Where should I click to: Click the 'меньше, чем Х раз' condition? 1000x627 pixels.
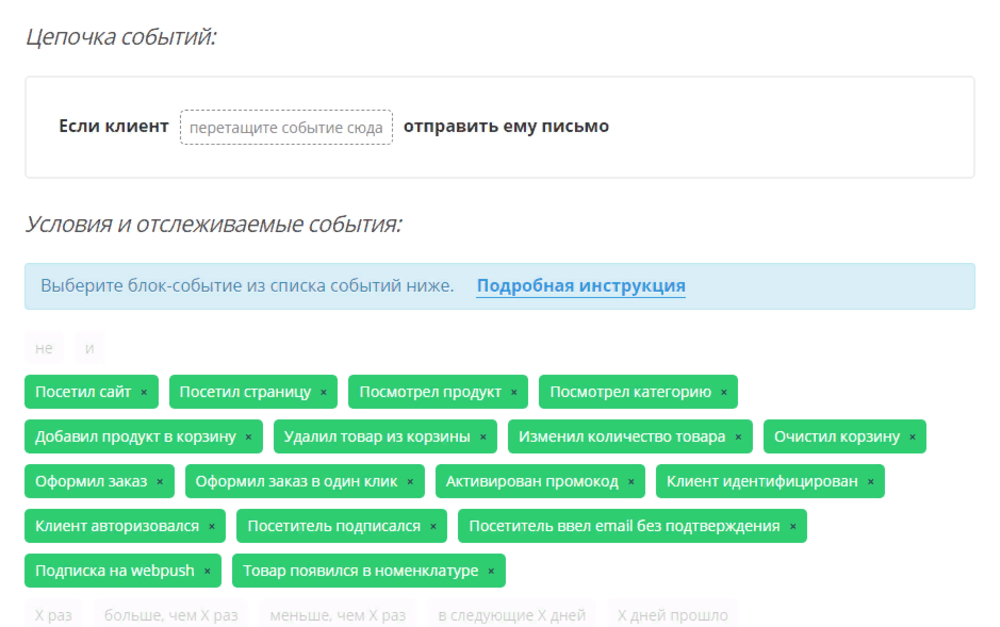tap(338, 615)
